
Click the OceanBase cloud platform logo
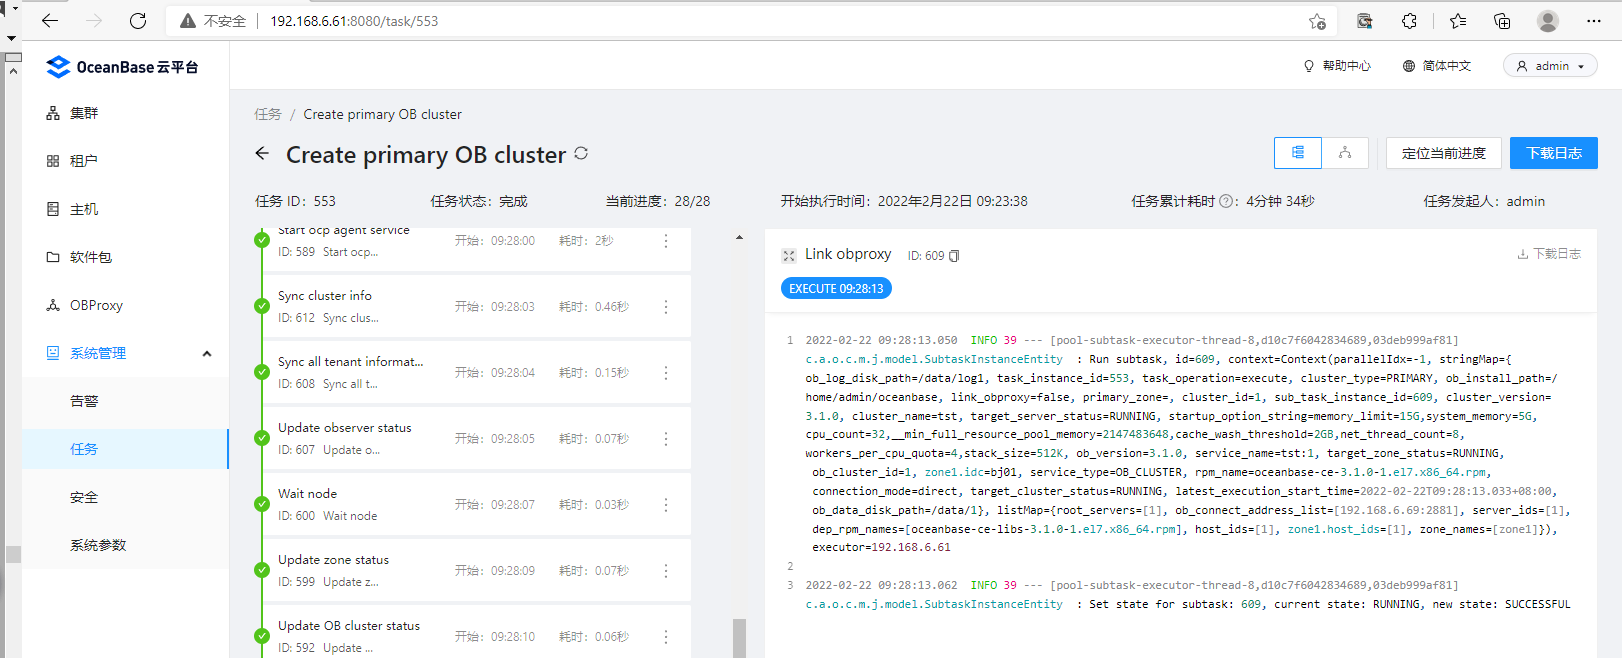(122, 67)
